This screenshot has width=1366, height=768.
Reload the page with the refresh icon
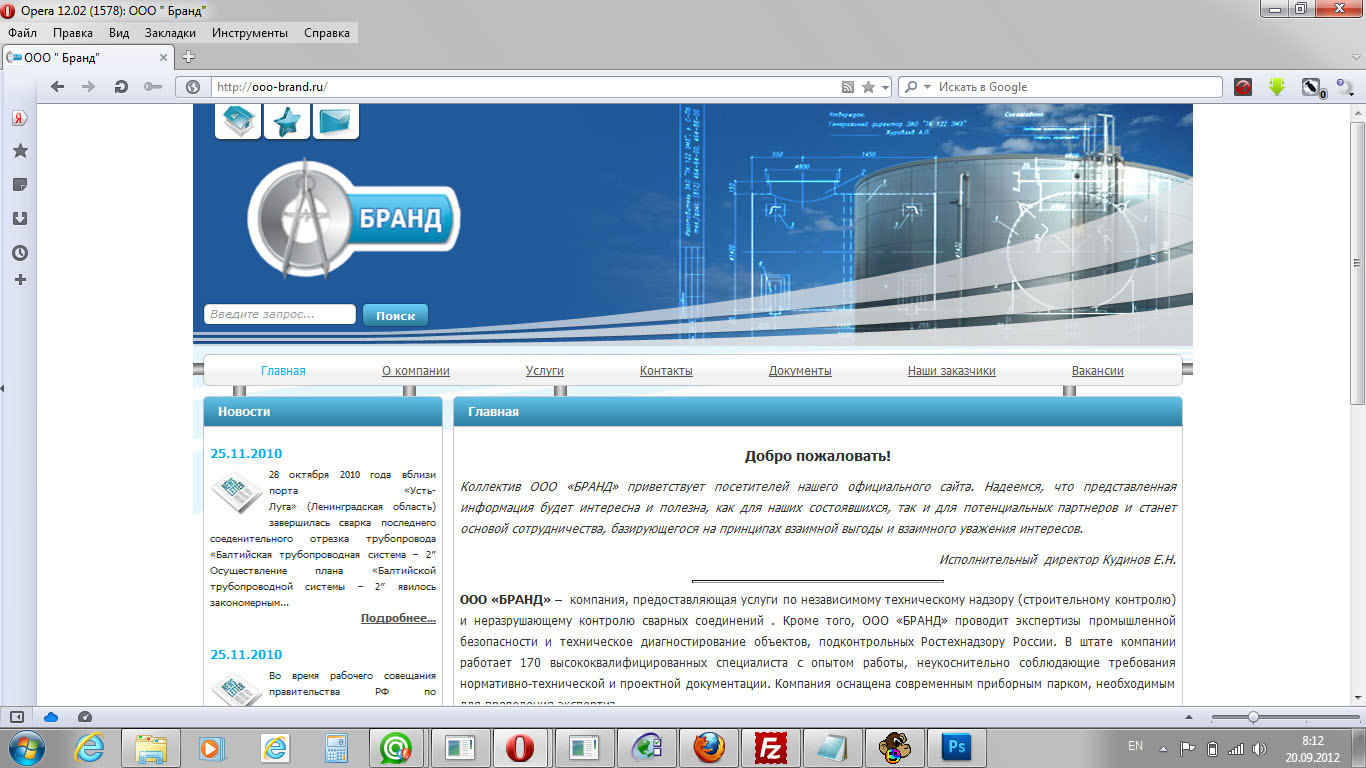121,87
